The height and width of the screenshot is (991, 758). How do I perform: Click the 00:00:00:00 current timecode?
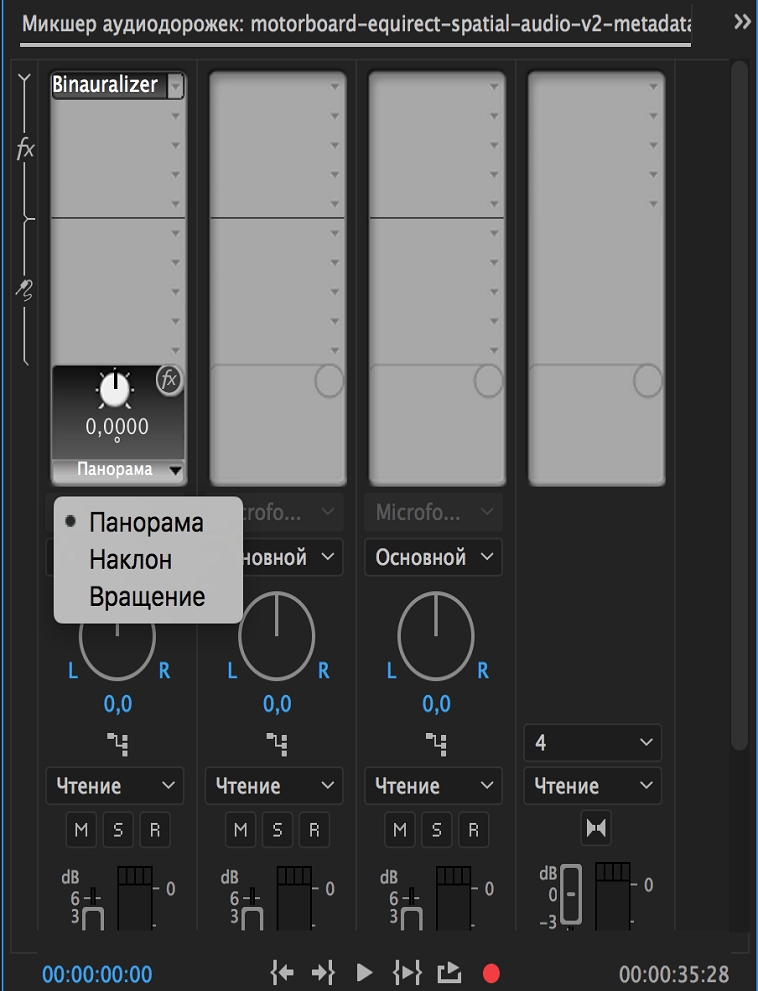97,974
